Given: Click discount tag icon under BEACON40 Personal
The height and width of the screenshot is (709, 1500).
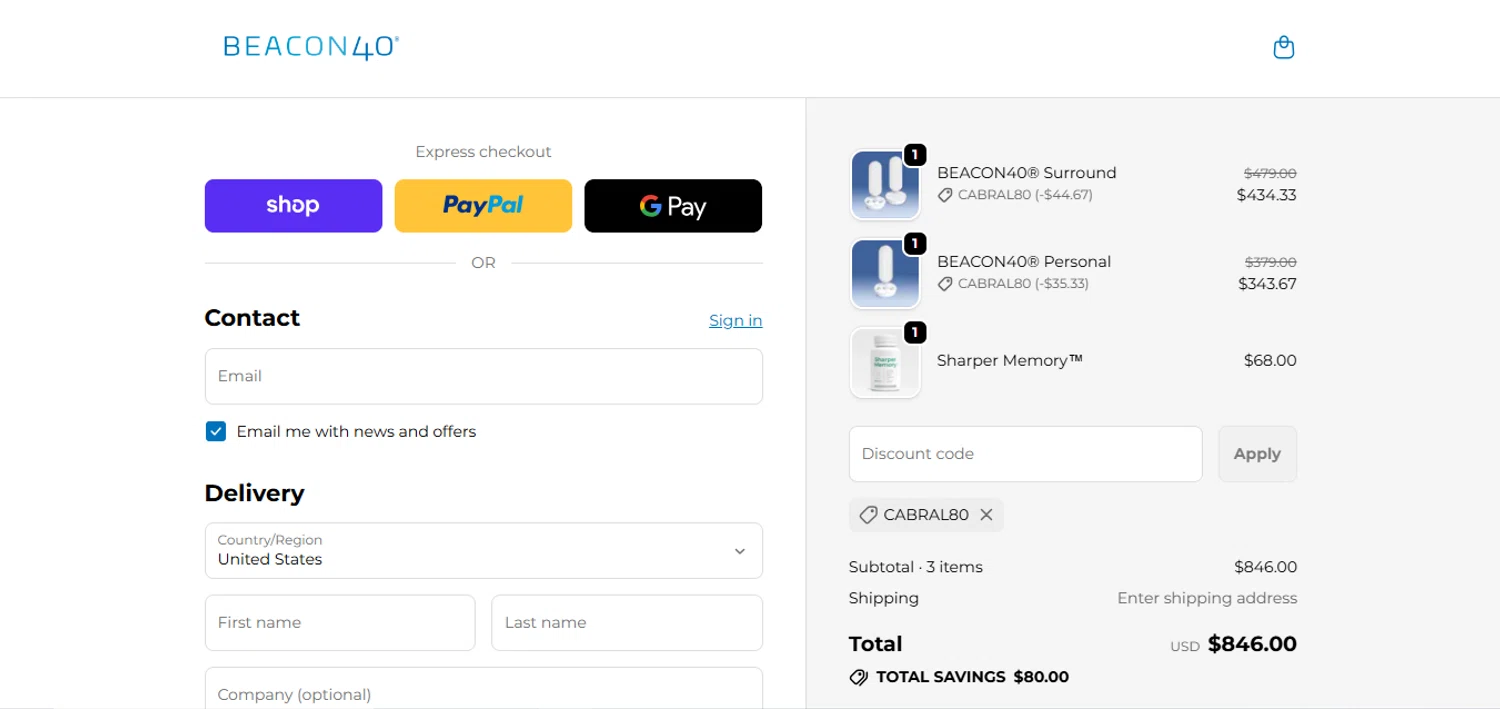Looking at the screenshot, I should pyautogui.click(x=945, y=284).
